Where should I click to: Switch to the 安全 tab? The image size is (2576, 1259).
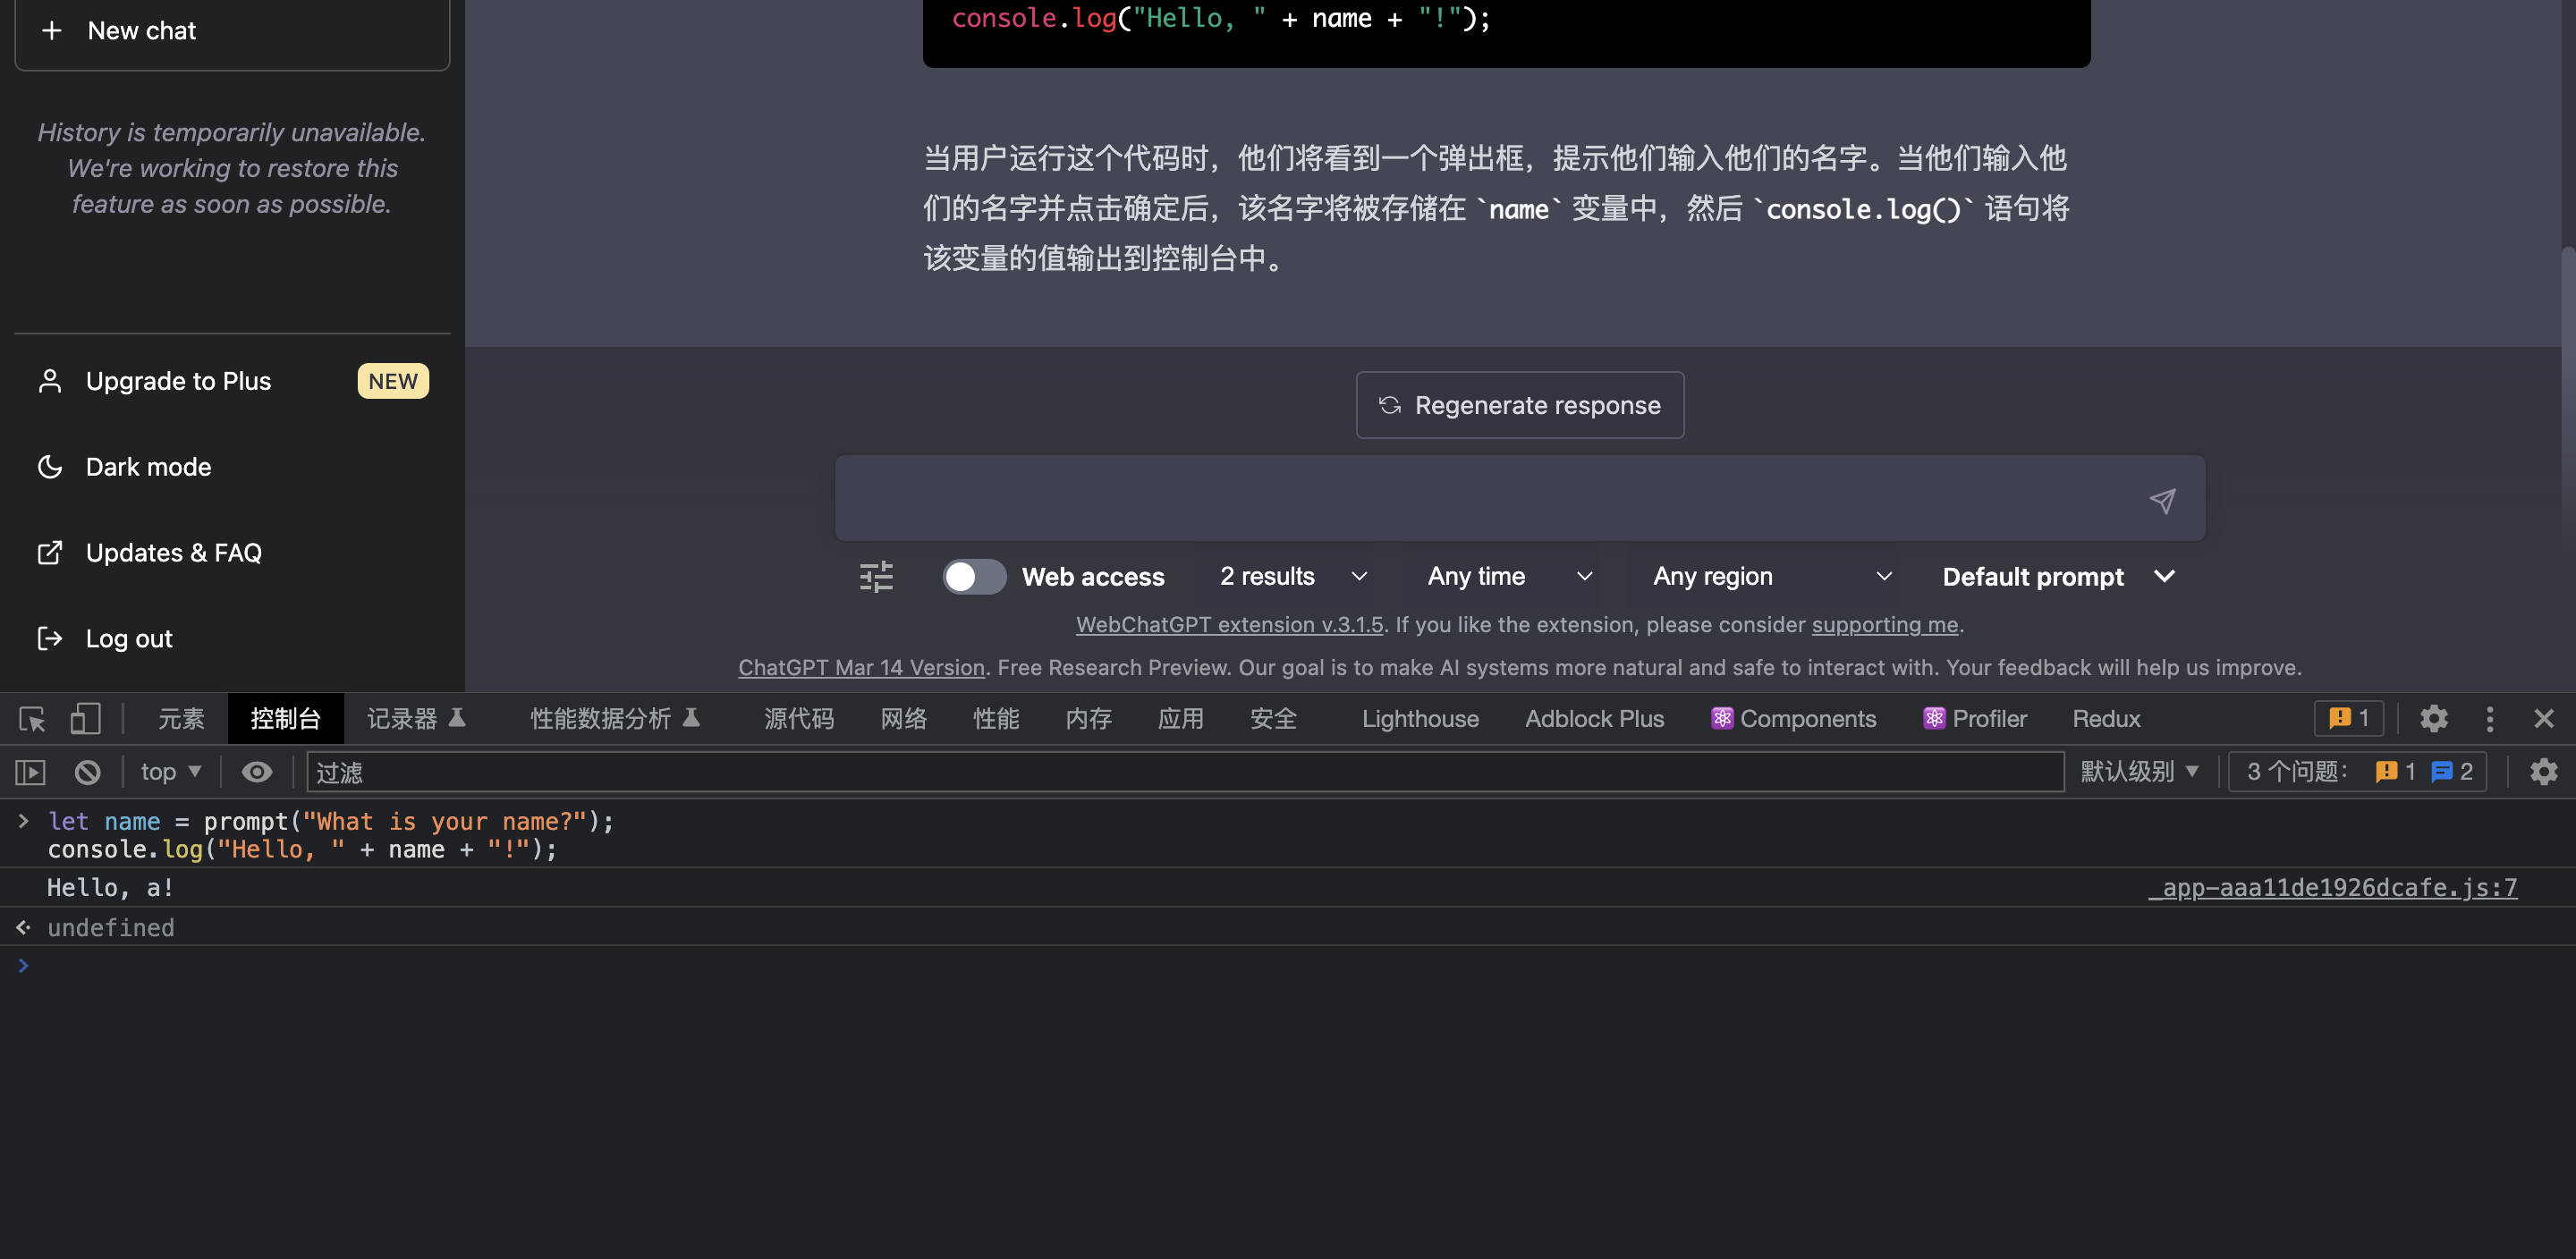coord(1273,719)
